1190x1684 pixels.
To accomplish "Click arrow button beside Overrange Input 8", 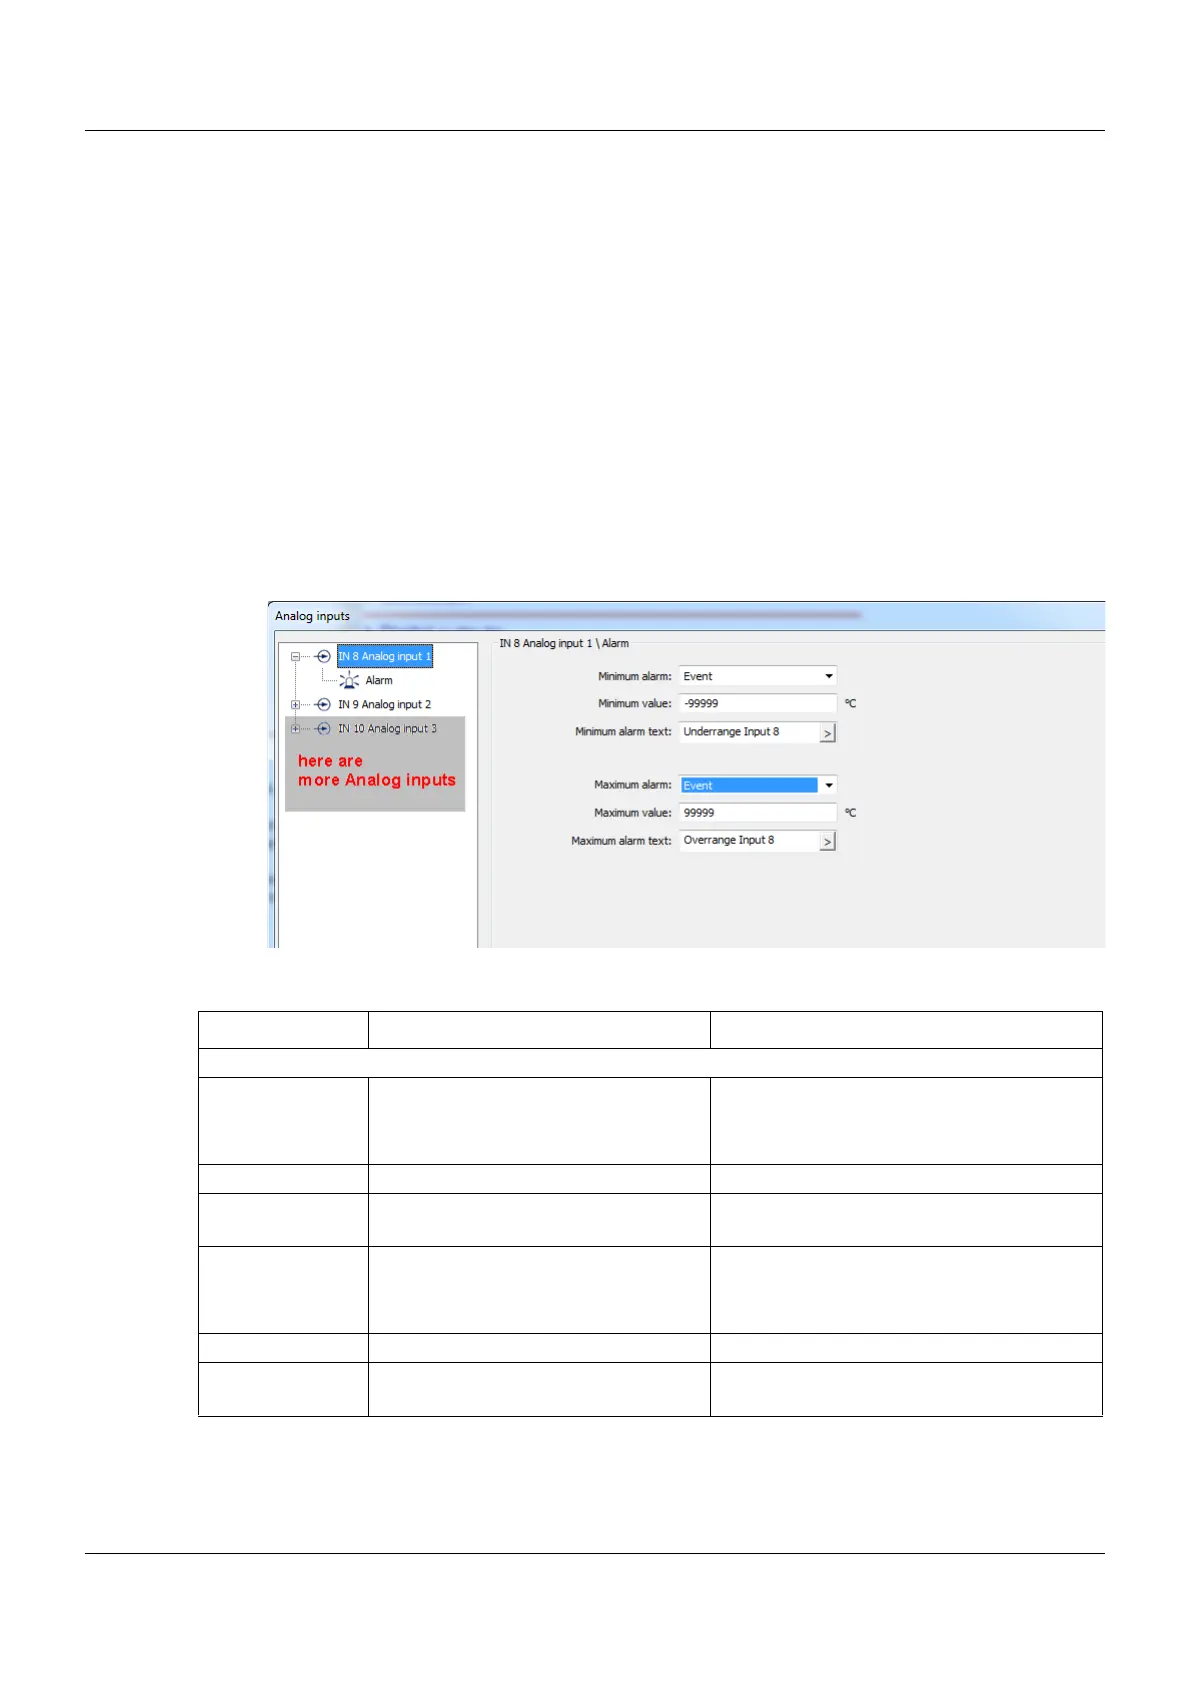I will click(828, 842).
